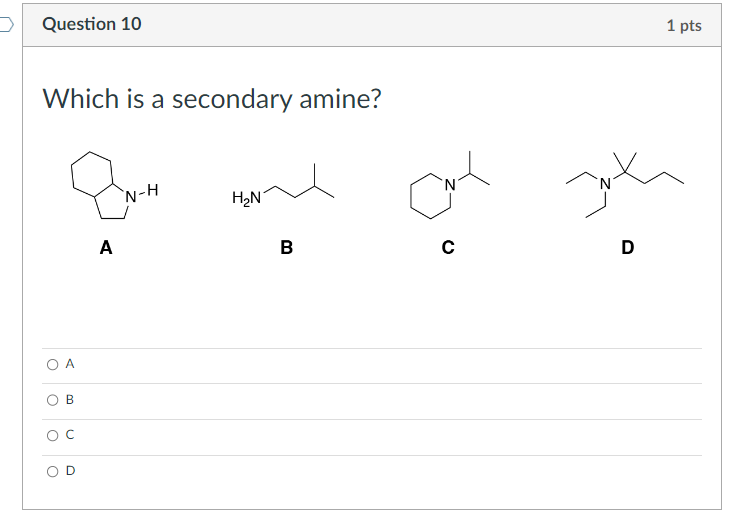732x522 pixels.
Task: Click the question text about secondary amine
Action: 212,99
